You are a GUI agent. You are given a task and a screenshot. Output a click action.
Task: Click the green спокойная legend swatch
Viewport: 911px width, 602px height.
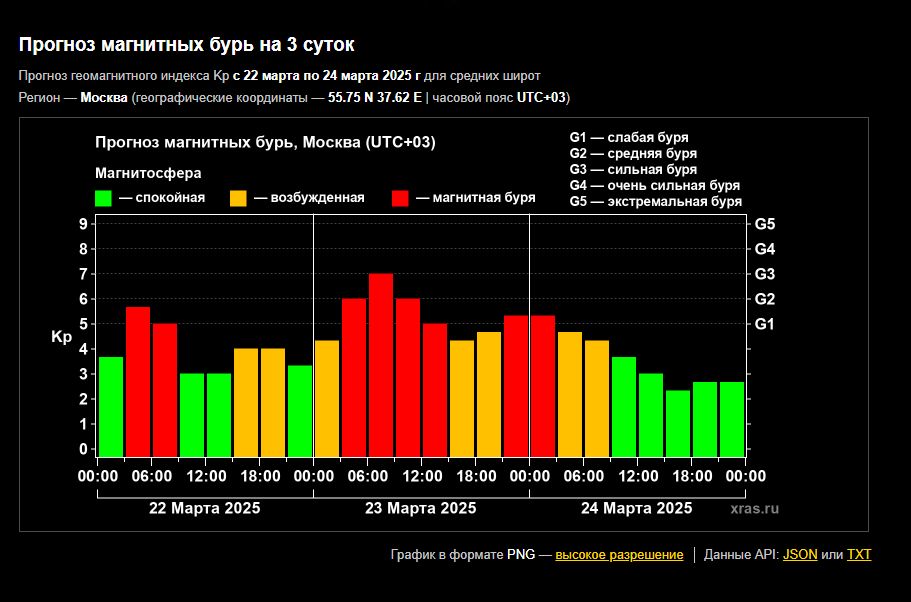[x=103, y=198]
